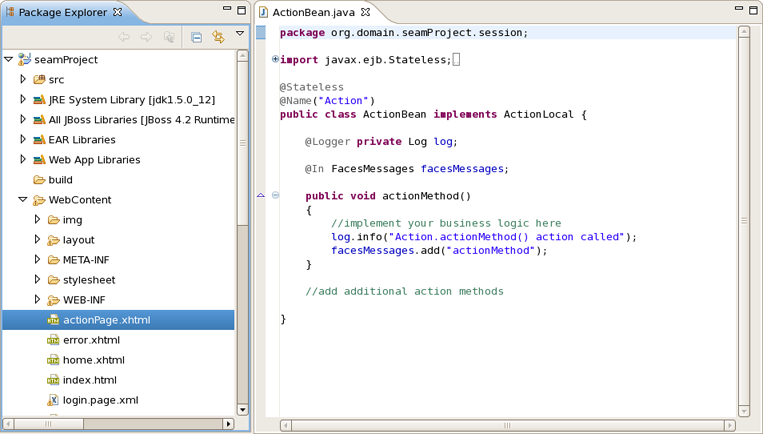The image size is (763, 434).
Task: Select login.page.xml file icon
Action: [x=53, y=400]
